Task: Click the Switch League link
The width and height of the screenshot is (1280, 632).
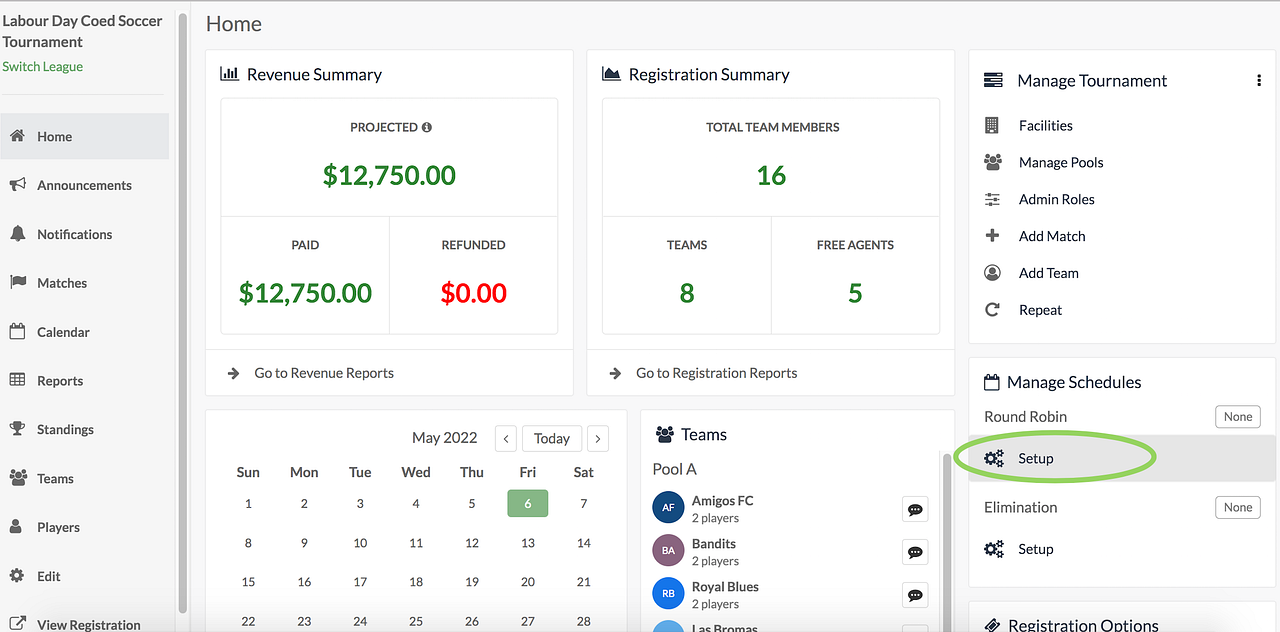Action: tap(42, 67)
